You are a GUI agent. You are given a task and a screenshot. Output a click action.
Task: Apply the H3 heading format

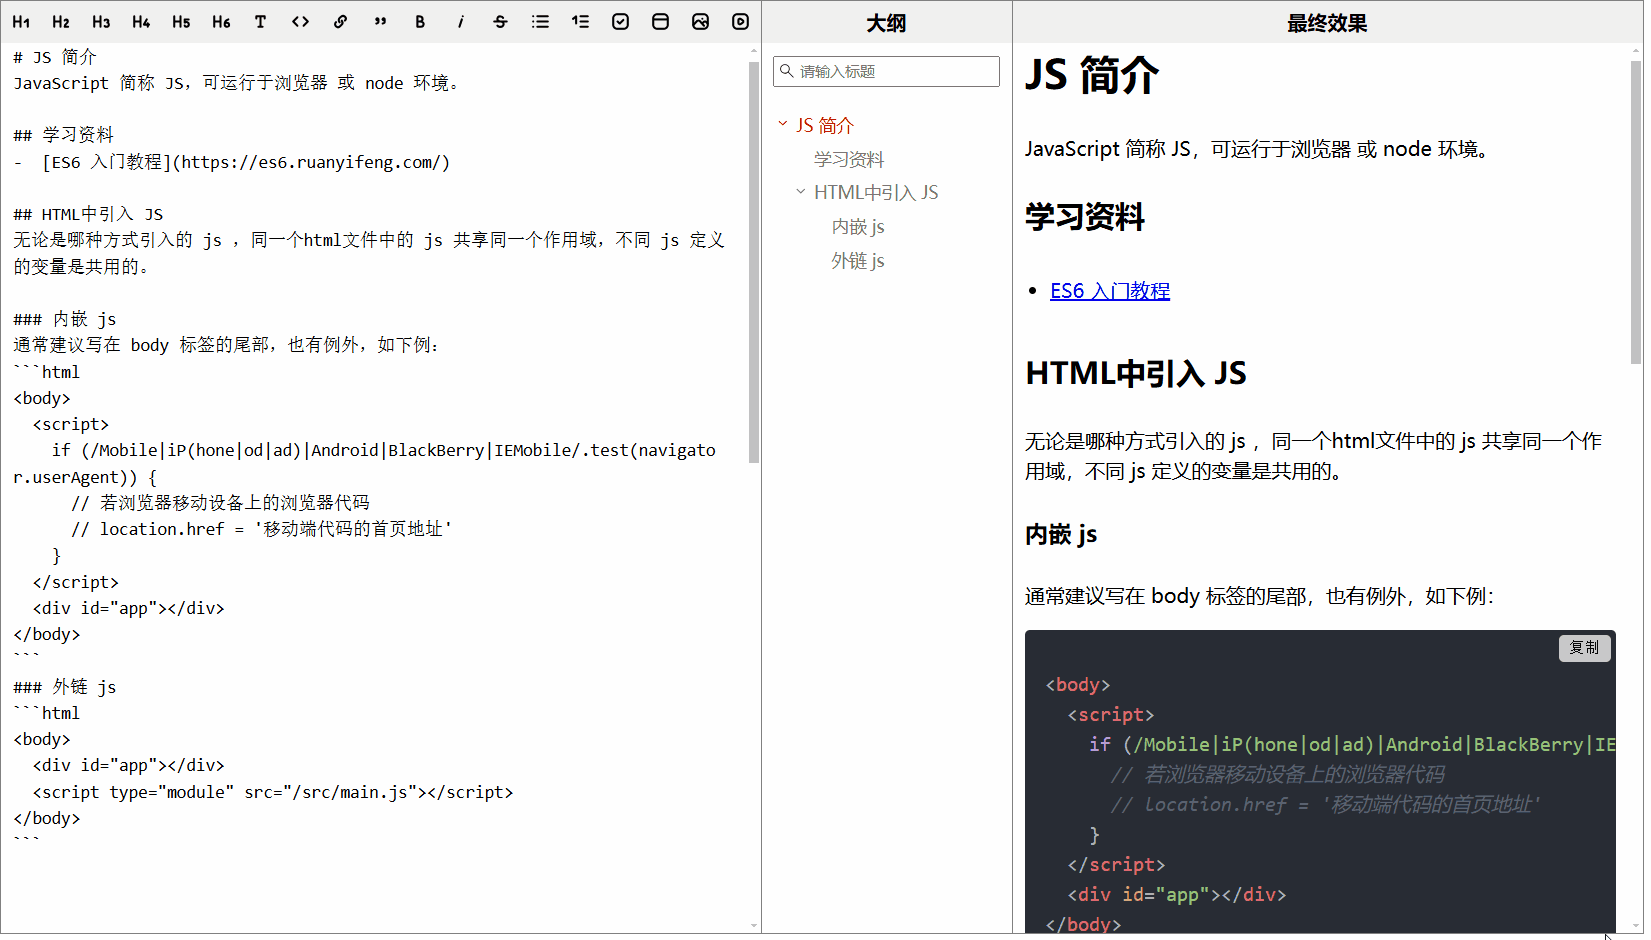pos(101,22)
